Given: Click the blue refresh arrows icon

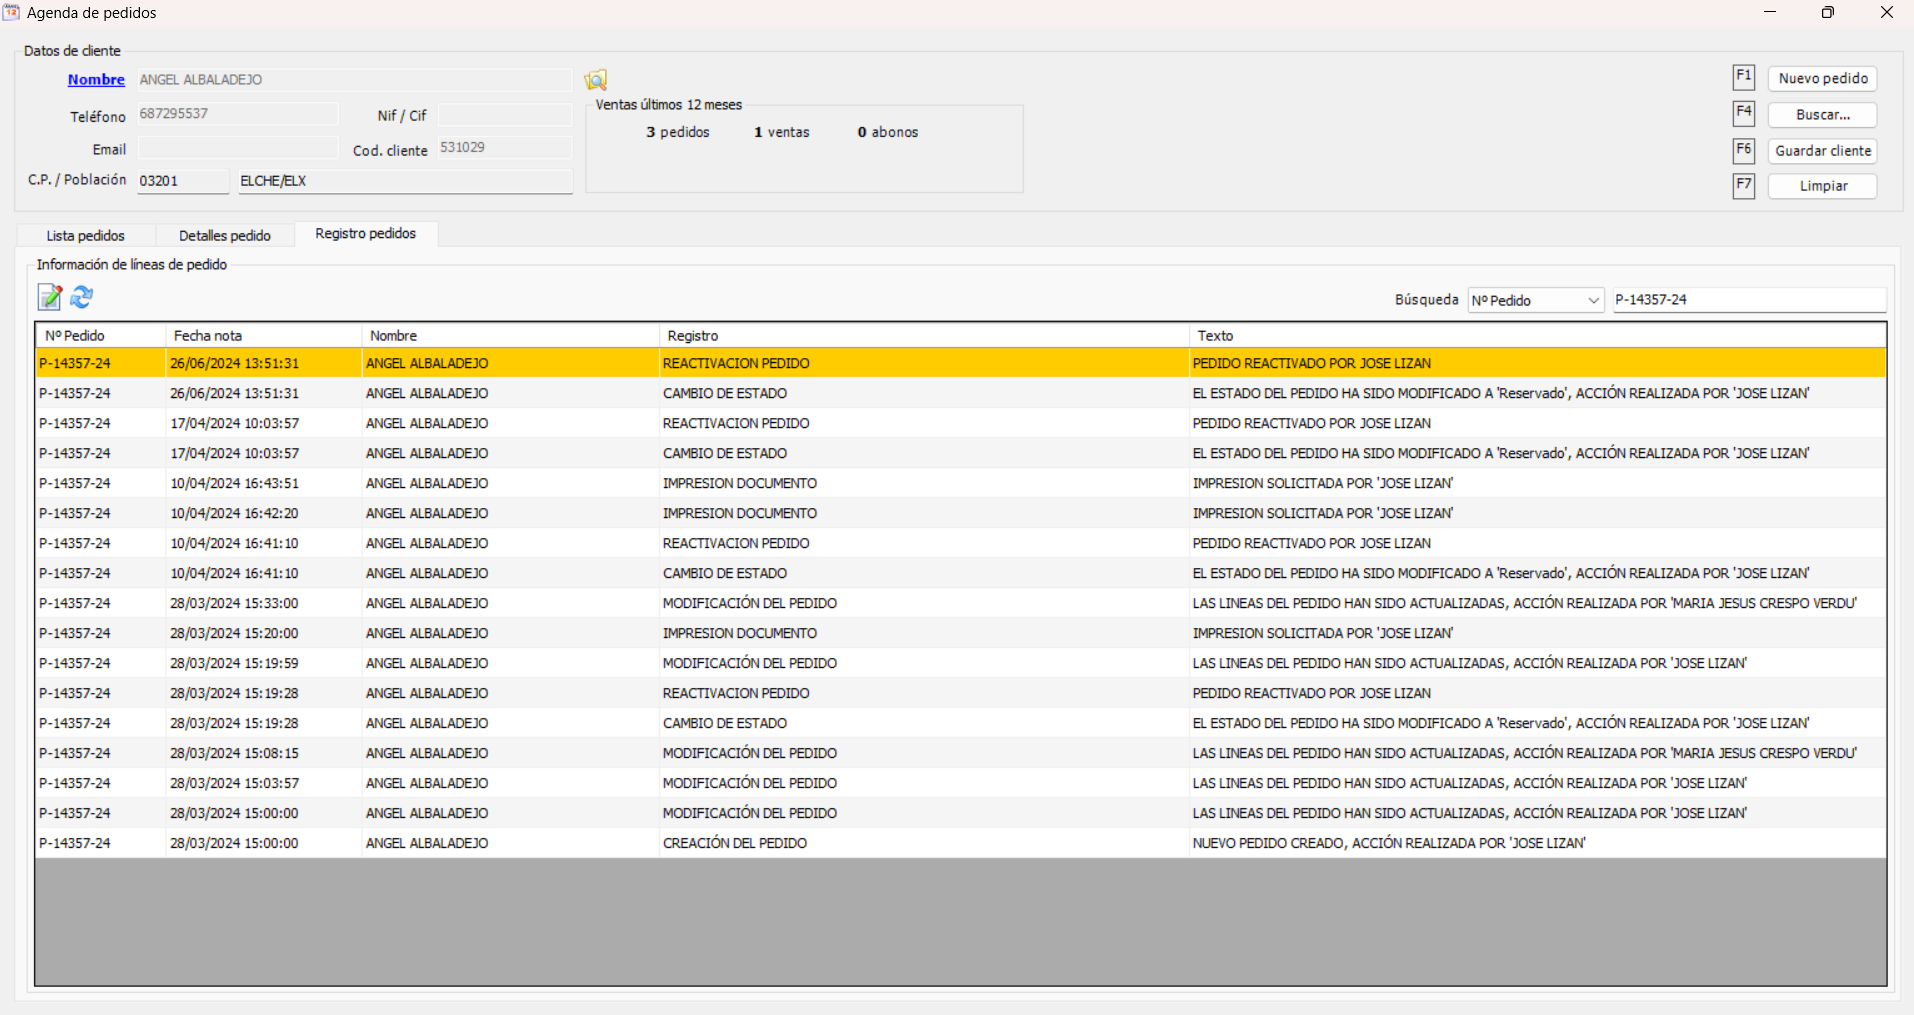Looking at the screenshot, I should pos(82,297).
